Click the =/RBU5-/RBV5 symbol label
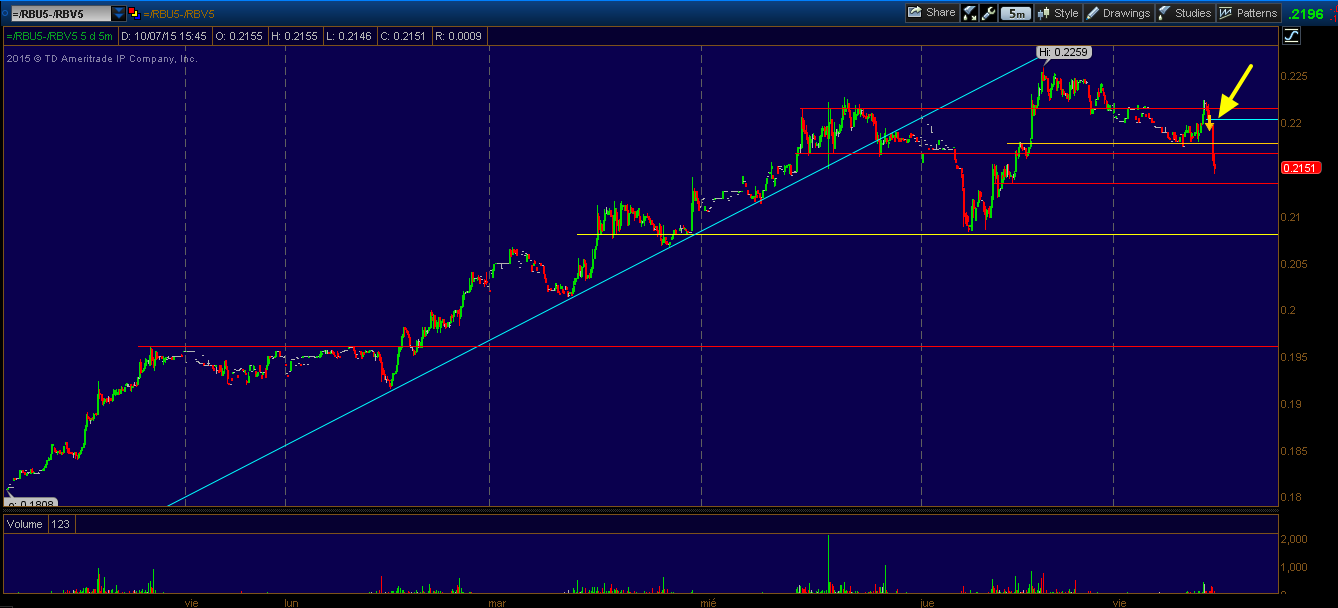Viewport: 1338px width, 608px height. [177, 13]
